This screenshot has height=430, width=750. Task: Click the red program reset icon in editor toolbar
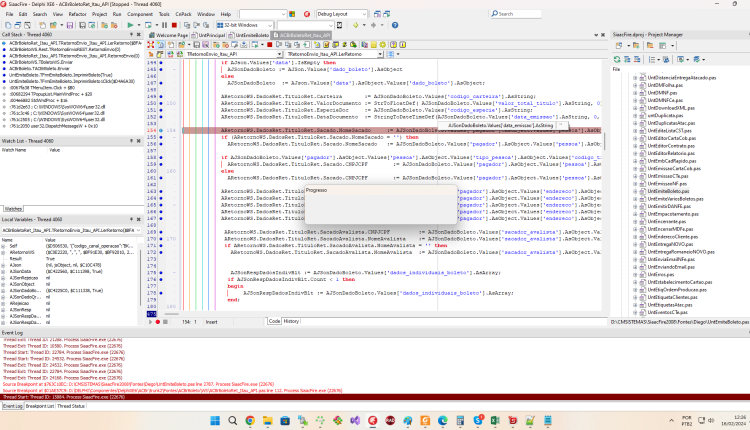click(269, 44)
